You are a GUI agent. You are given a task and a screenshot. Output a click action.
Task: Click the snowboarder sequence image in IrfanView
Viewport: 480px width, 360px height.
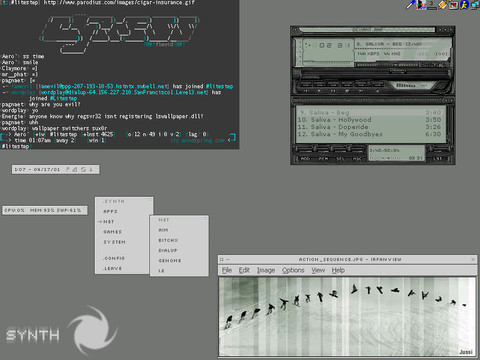click(x=347, y=317)
